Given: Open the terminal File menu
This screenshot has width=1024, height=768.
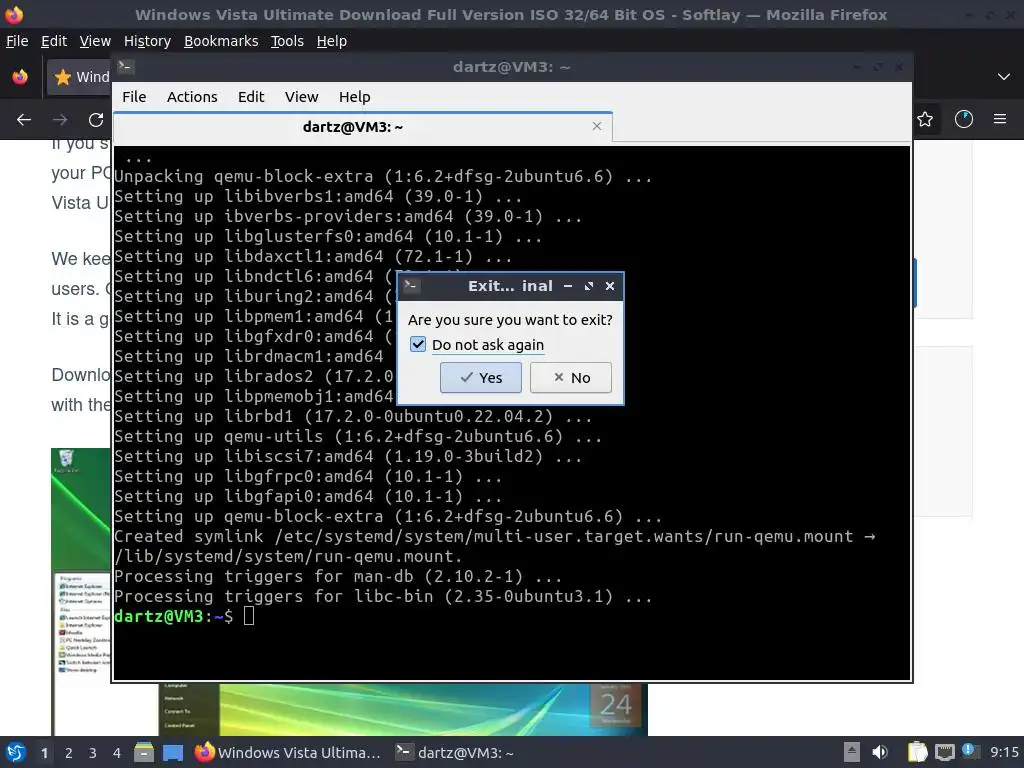Looking at the screenshot, I should 134,97.
